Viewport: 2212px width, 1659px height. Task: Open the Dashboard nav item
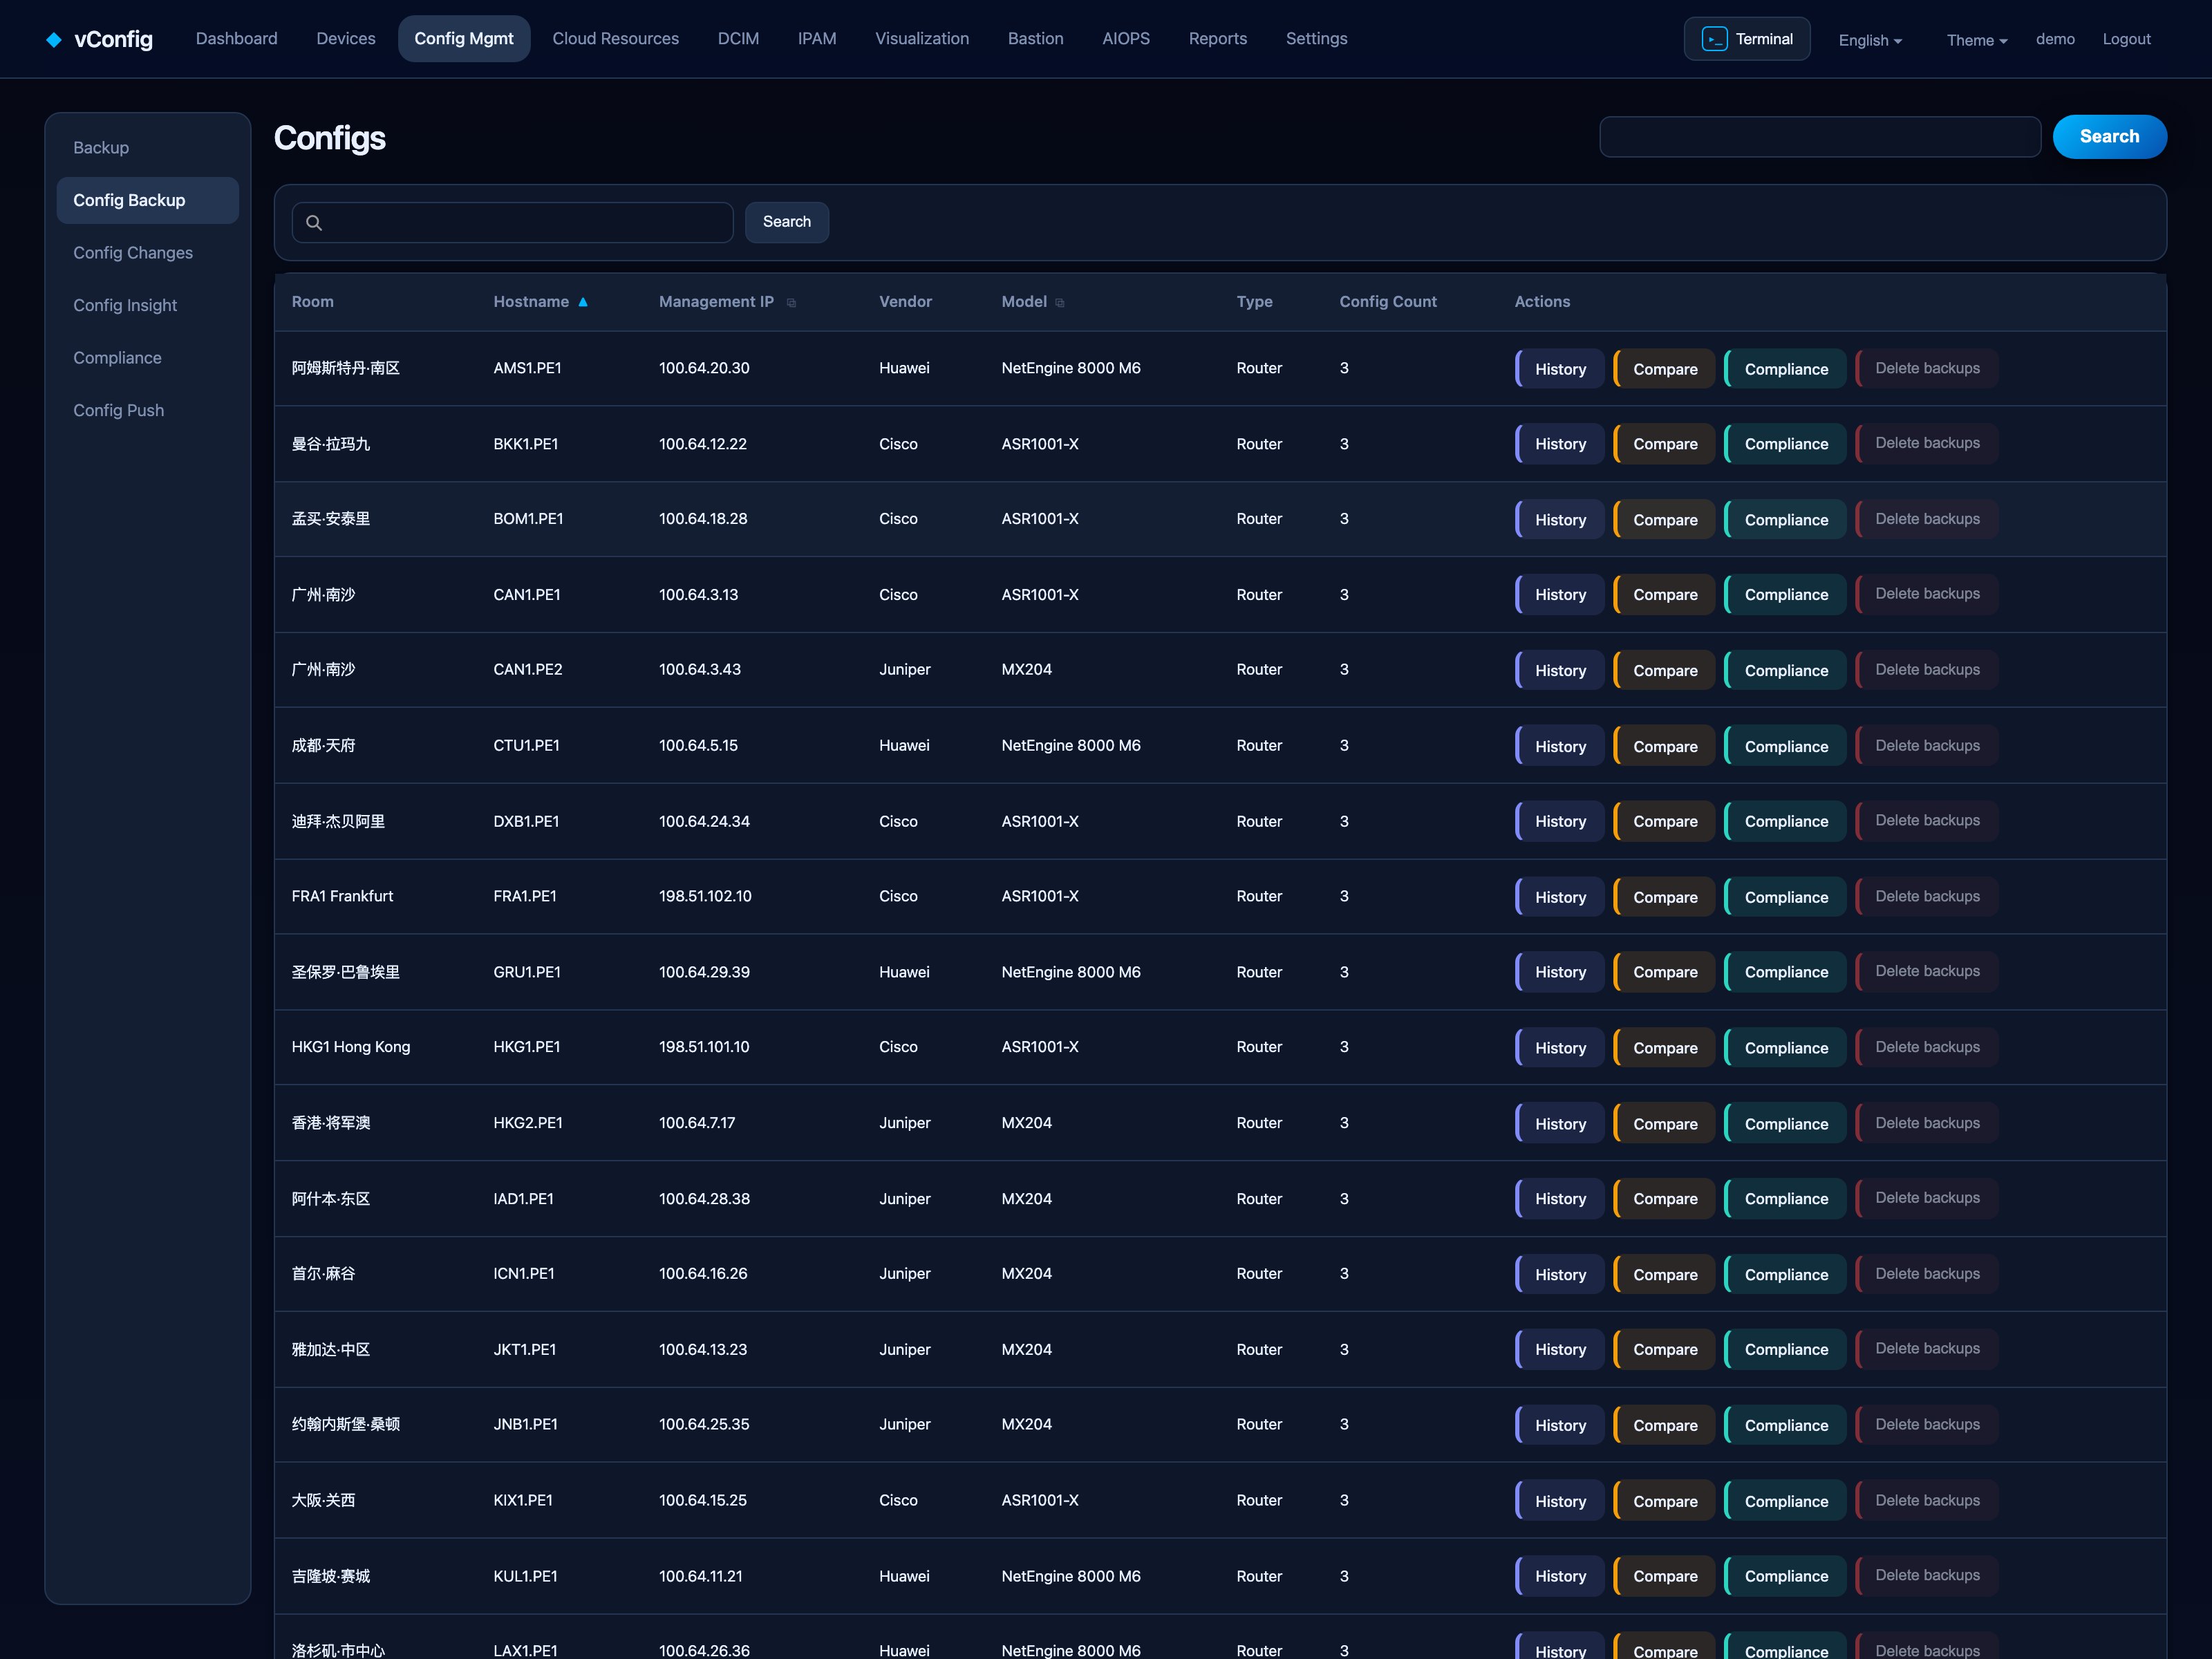(x=237, y=38)
